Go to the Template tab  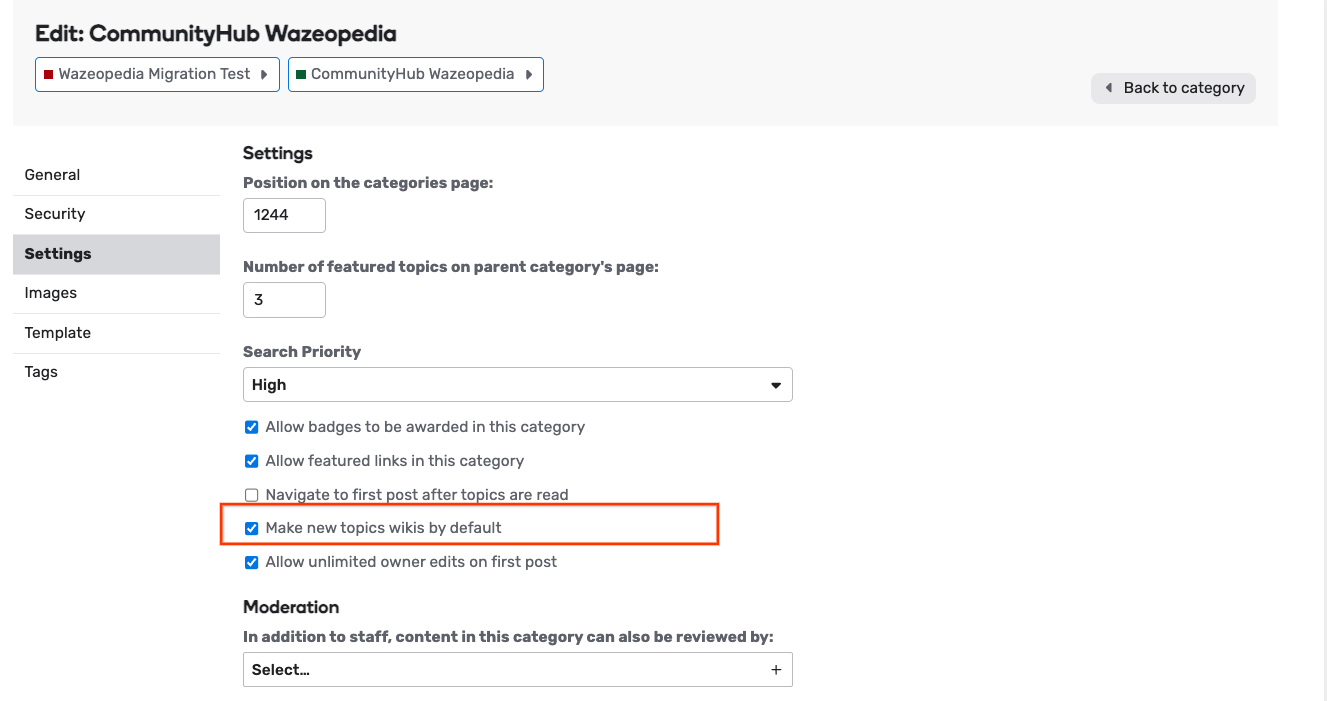point(58,333)
